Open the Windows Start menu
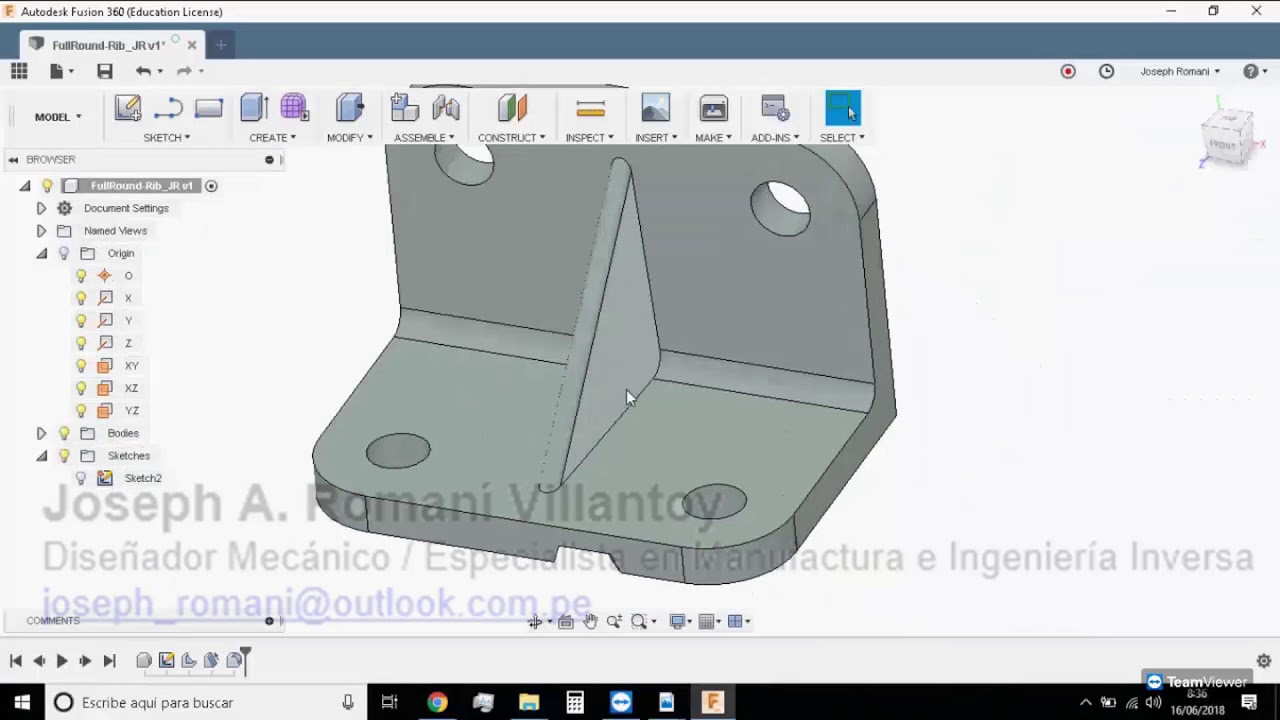The width and height of the screenshot is (1280, 720). tap(22, 702)
